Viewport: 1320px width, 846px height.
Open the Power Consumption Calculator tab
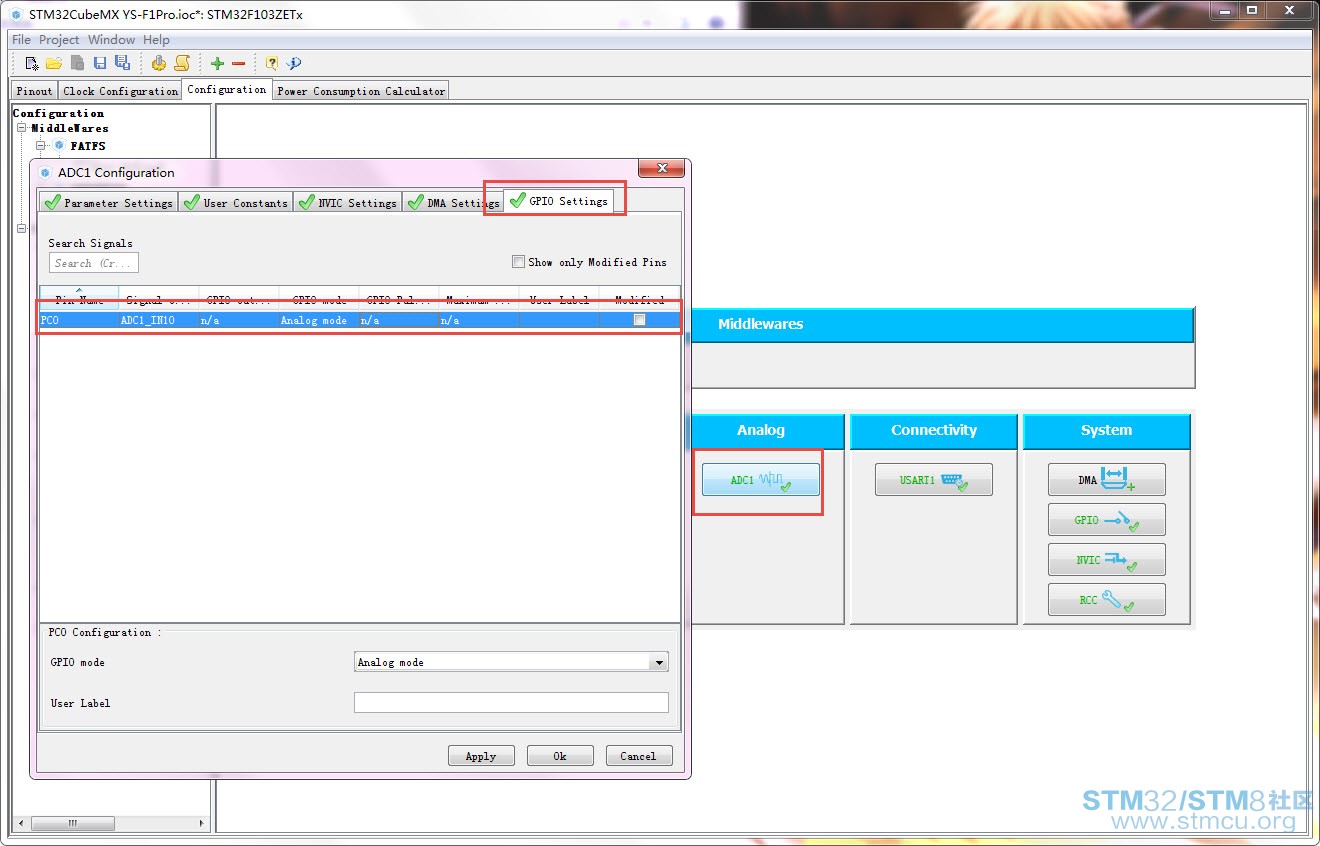[361, 91]
